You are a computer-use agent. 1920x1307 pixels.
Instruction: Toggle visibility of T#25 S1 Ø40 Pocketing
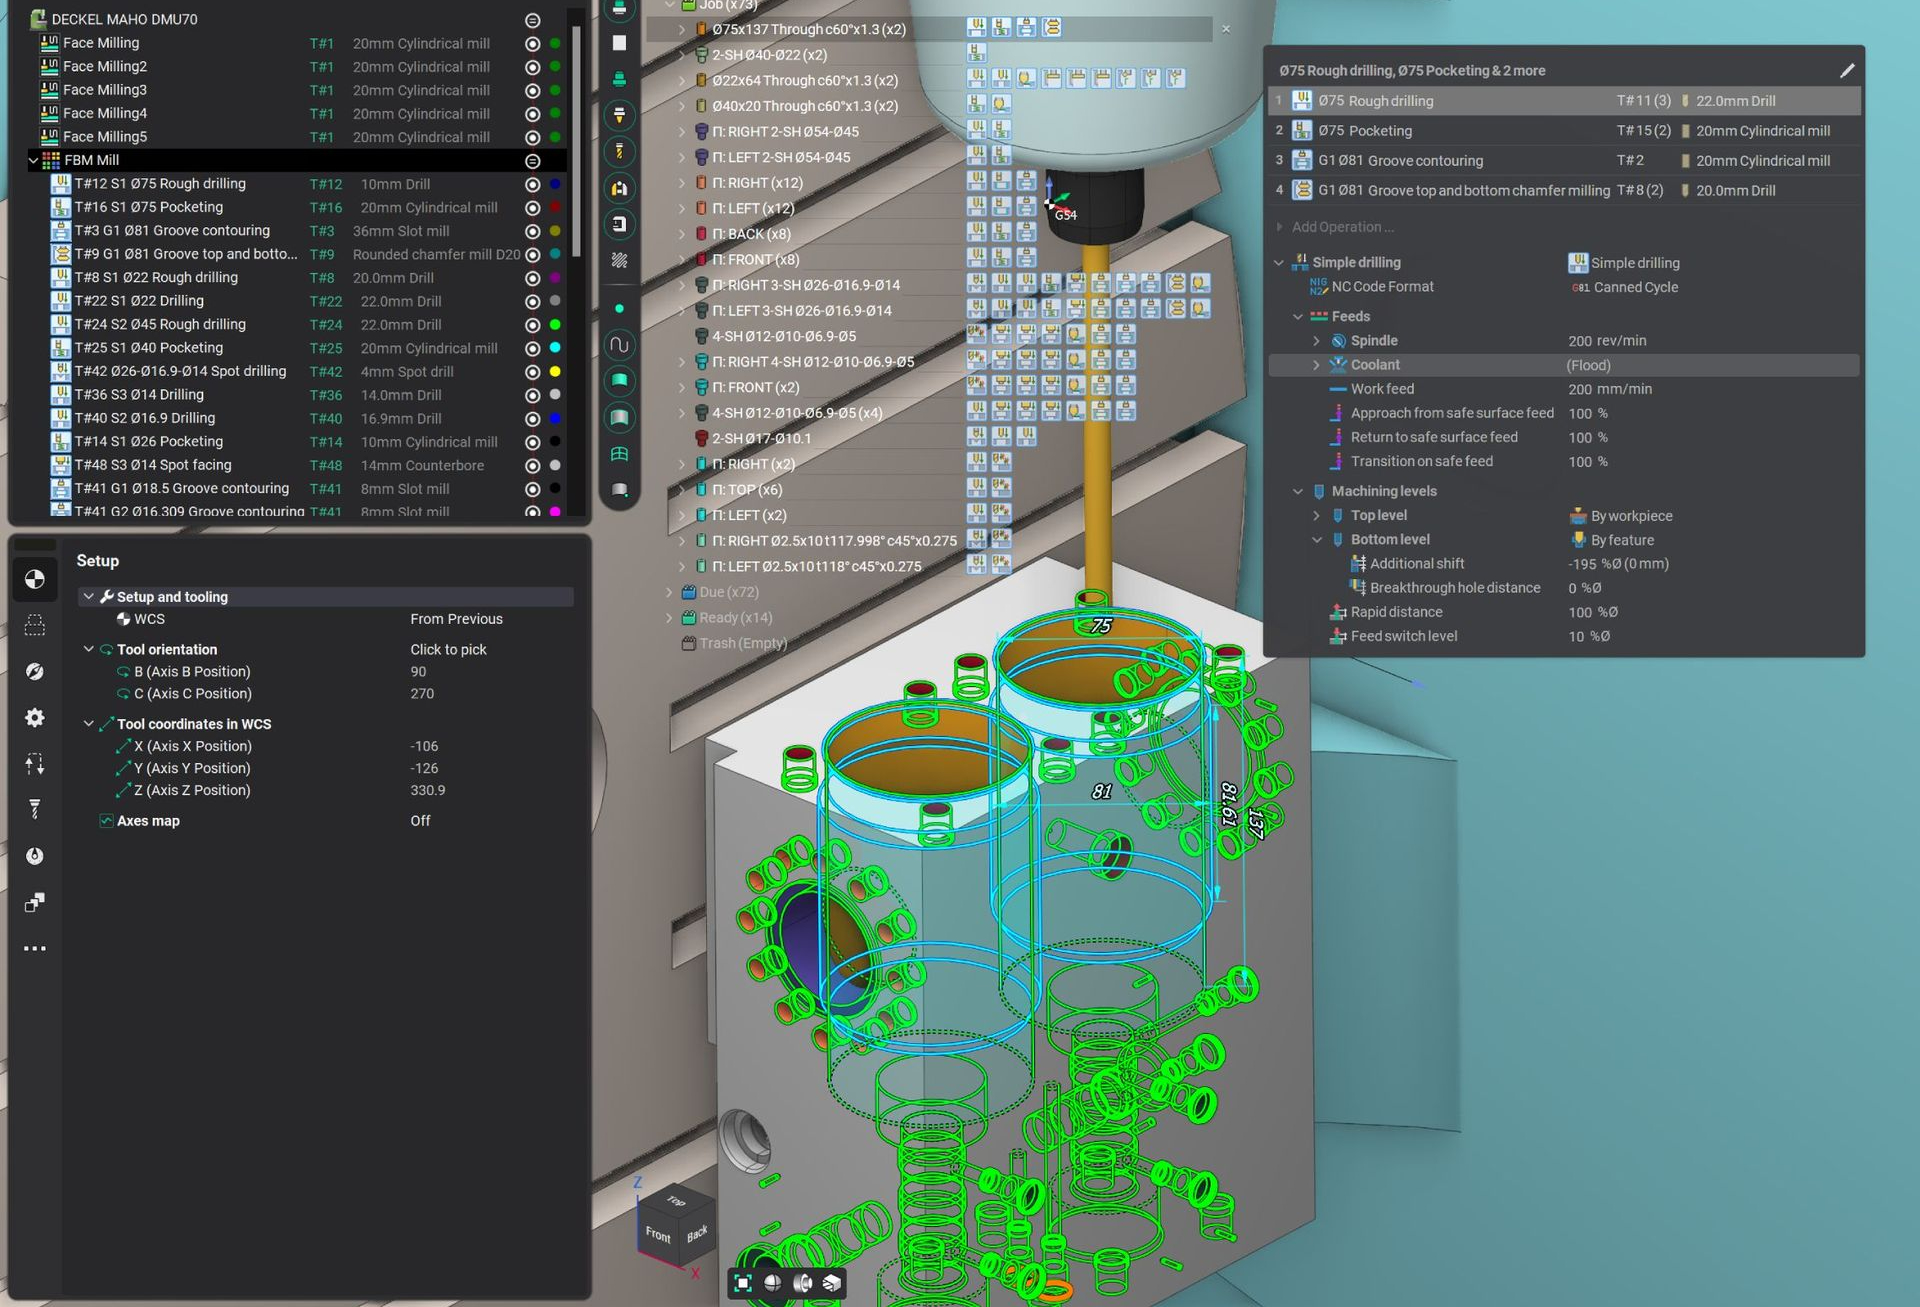click(532, 348)
